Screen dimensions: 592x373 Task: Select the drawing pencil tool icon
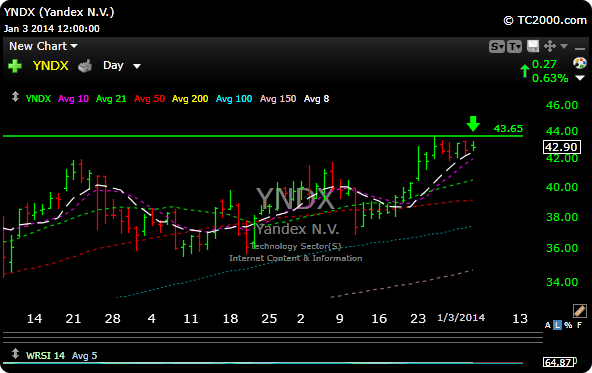click(579, 311)
